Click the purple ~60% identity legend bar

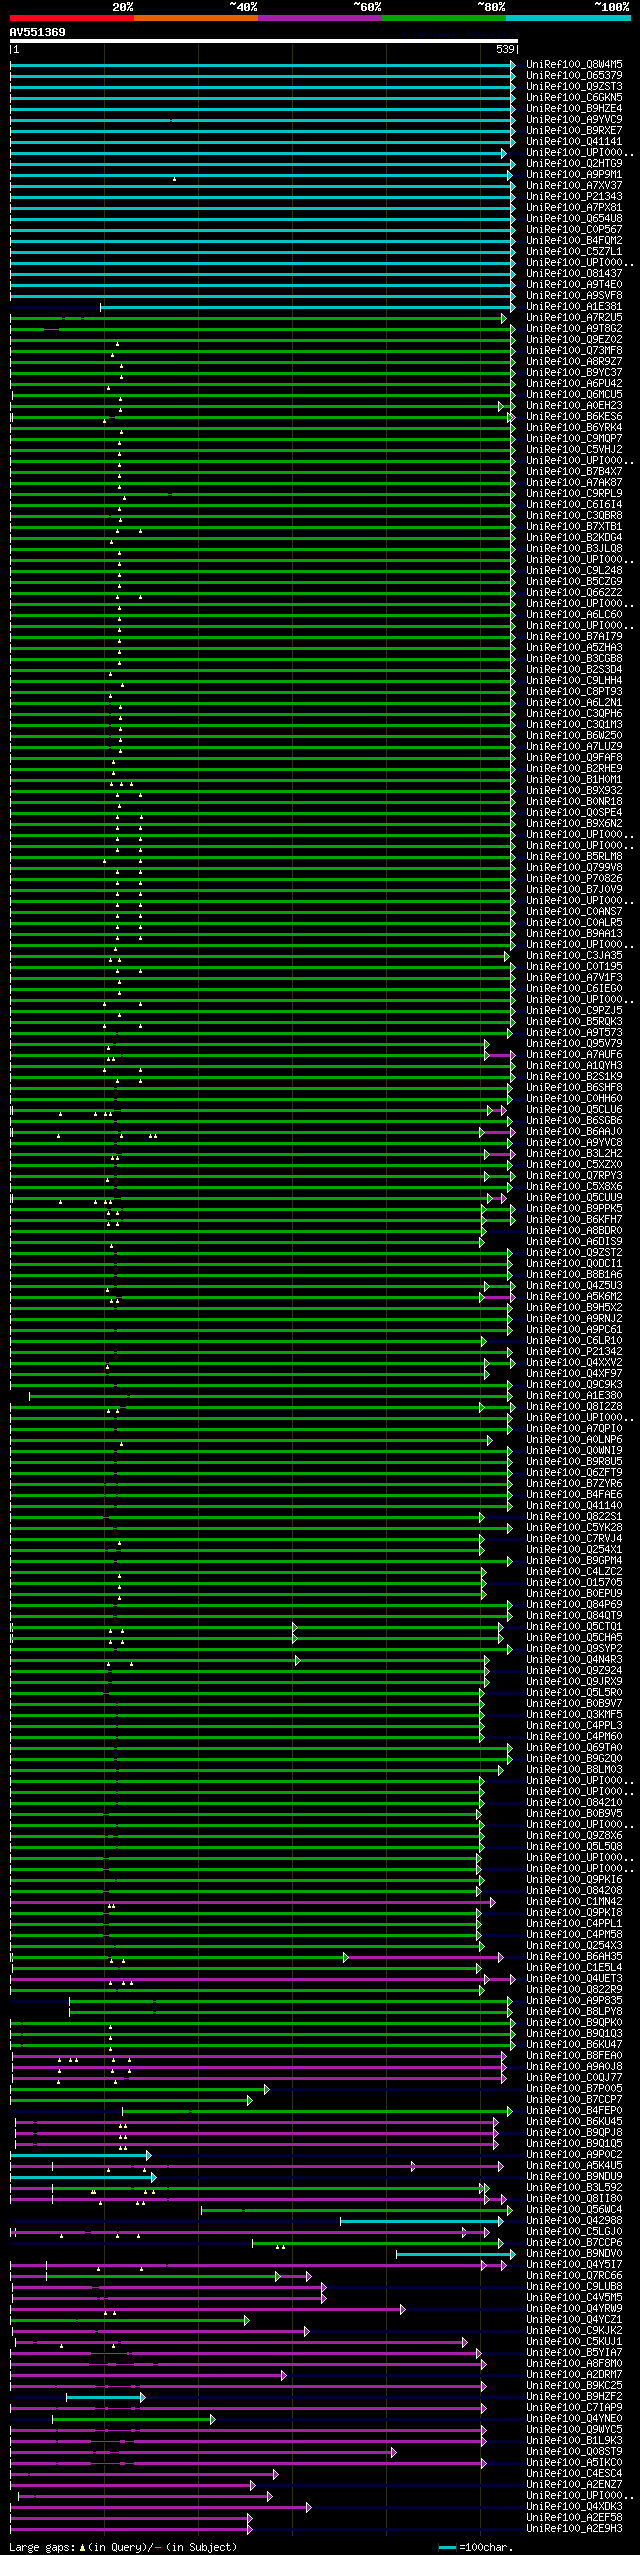(320, 18)
